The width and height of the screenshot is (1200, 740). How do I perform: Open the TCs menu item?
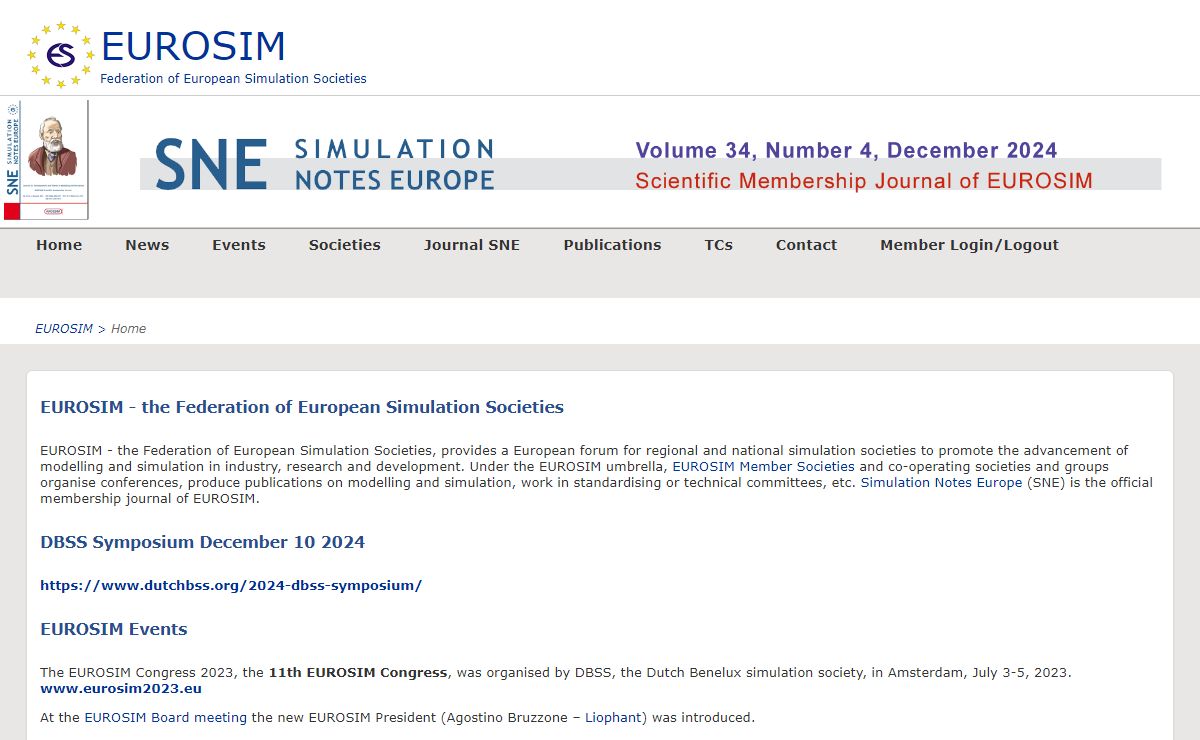pos(718,245)
